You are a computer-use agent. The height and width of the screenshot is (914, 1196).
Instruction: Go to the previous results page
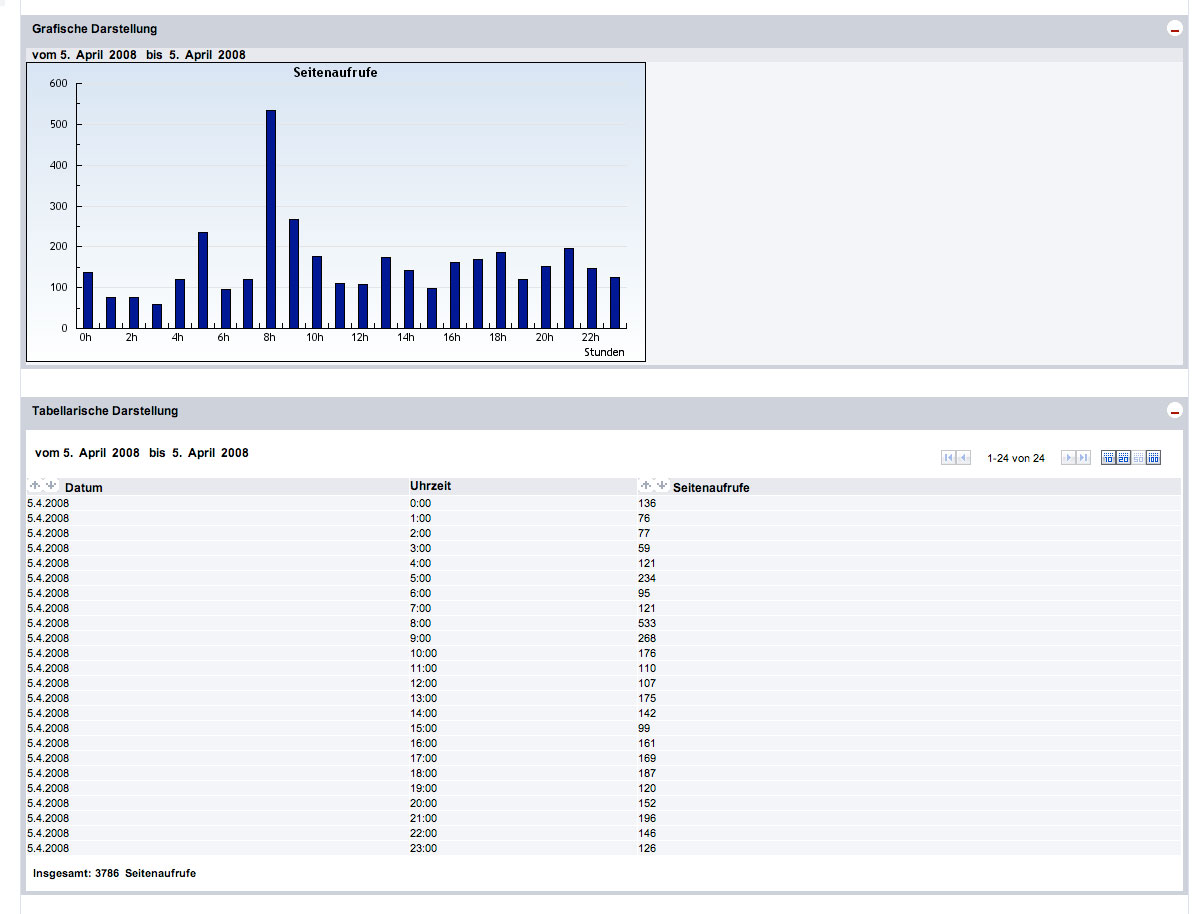(x=964, y=458)
